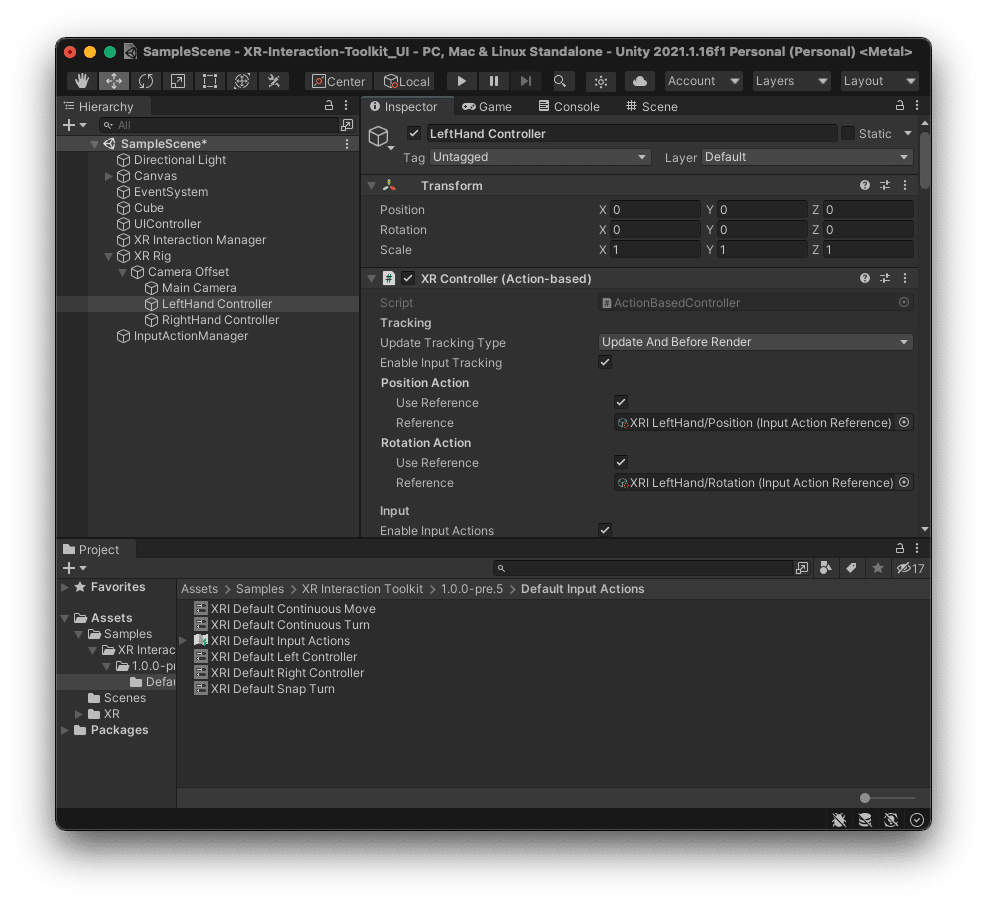Select the combined Transform tool
This screenshot has height=904, width=987.
(x=242, y=81)
